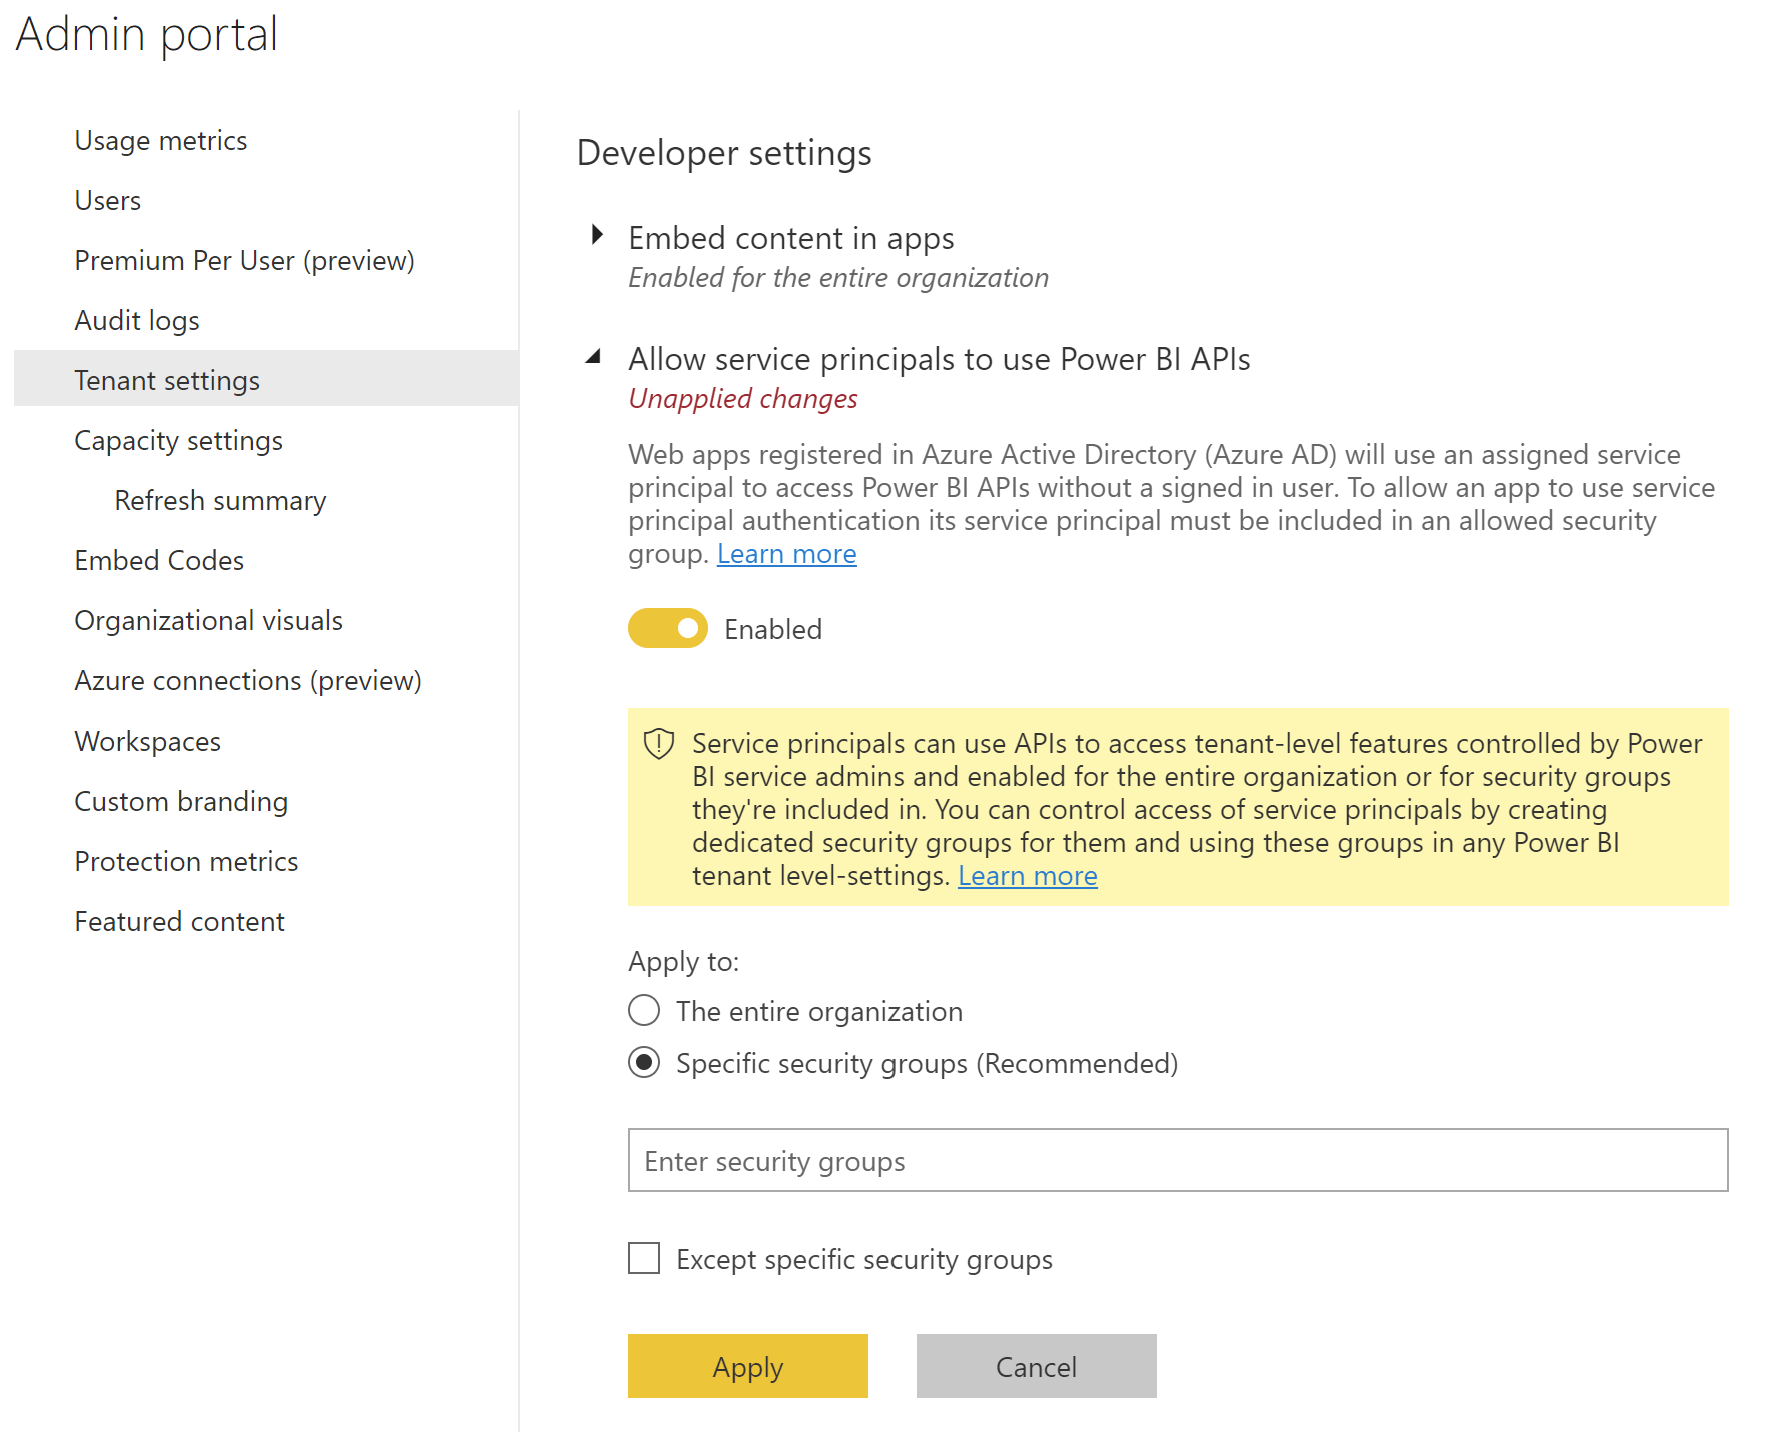
Task: Go to Users section
Action: (108, 201)
